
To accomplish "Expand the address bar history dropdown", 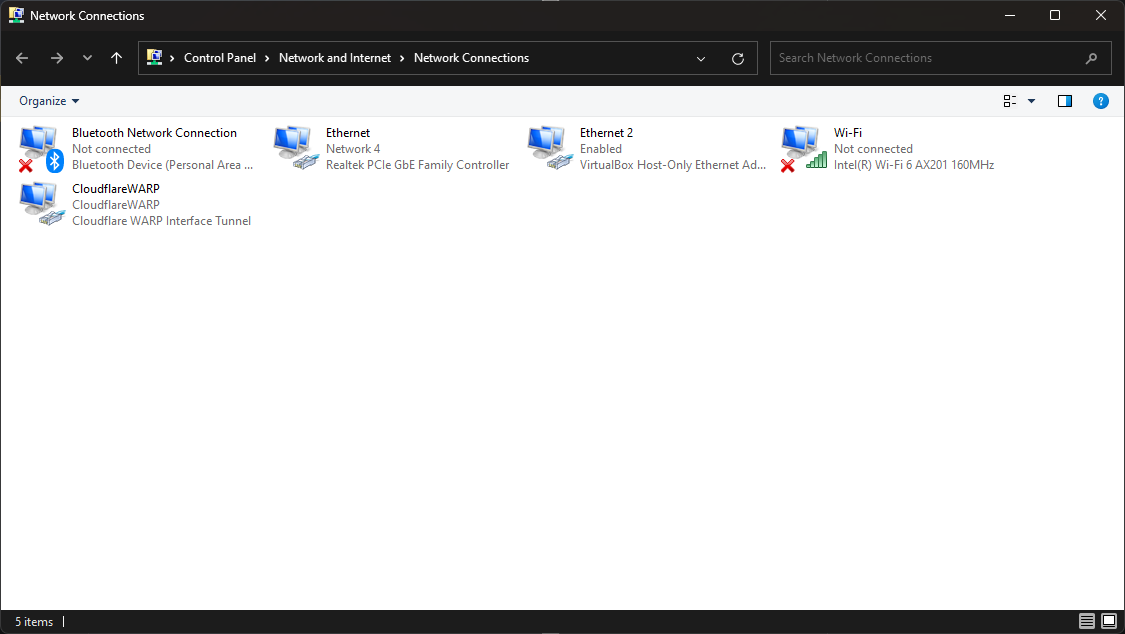I will point(701,58).
